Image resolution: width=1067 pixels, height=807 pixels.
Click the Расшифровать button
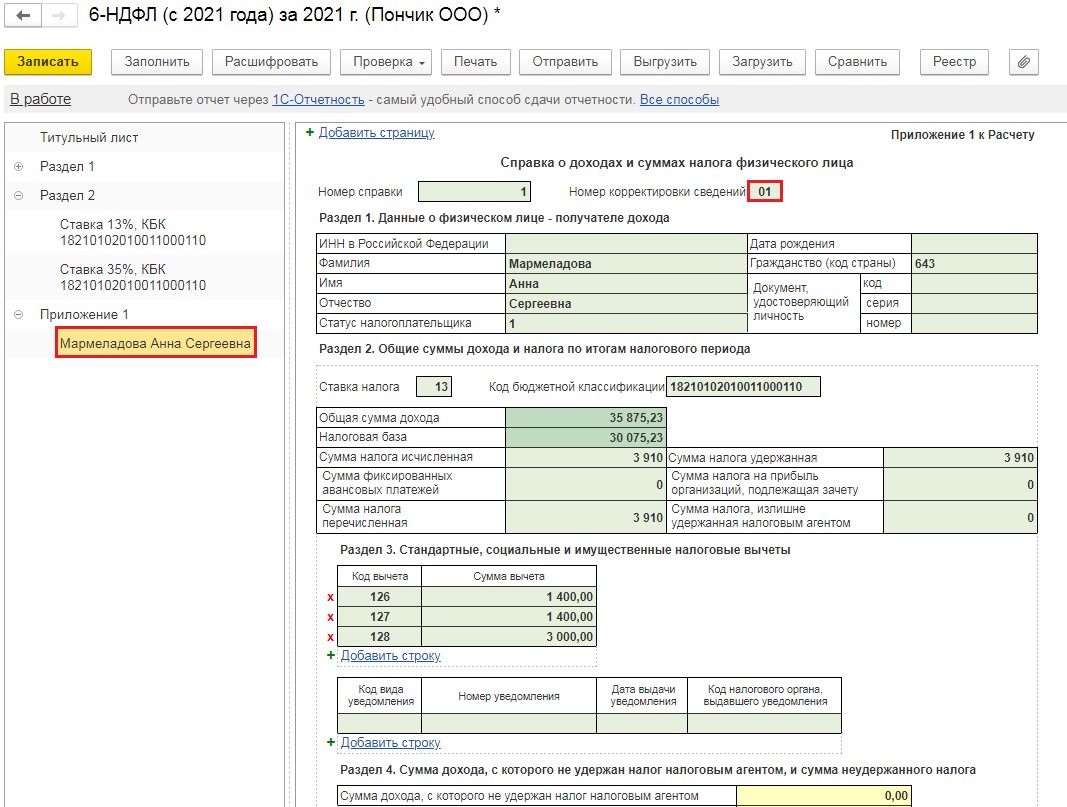[x=272, y=62]
